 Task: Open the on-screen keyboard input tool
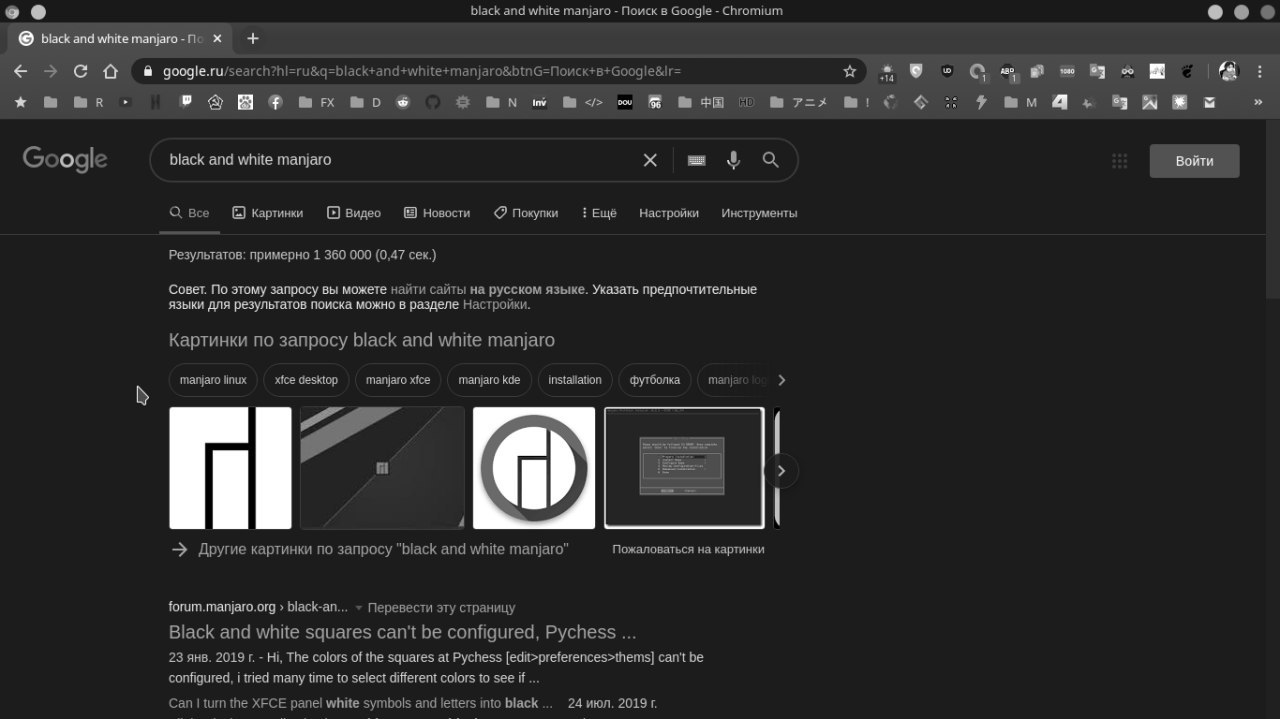(x=697, y=160)
